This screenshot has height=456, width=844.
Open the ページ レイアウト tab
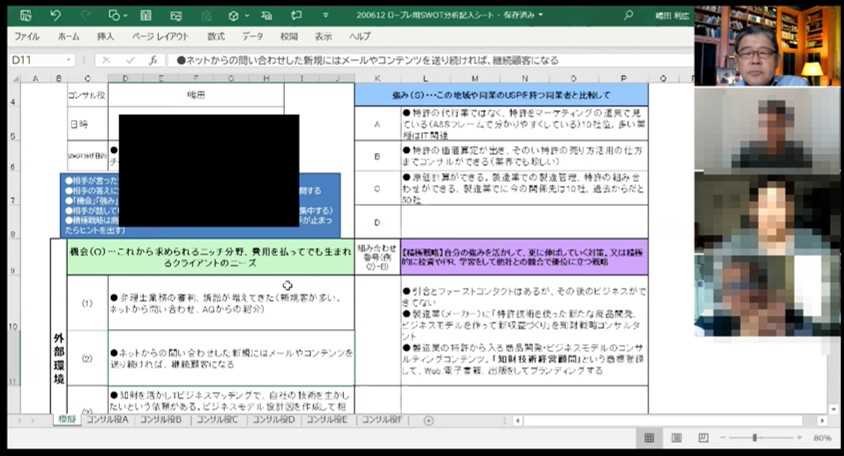click(x=160, y=36)
